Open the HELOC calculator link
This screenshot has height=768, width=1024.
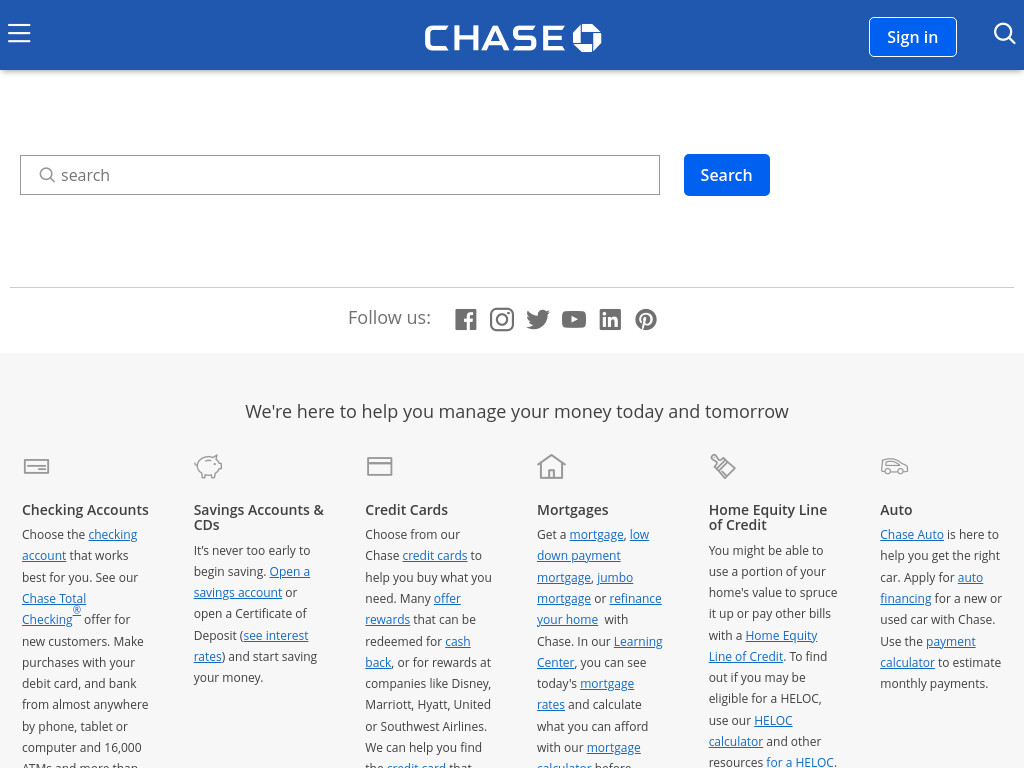tap(750, 731)
